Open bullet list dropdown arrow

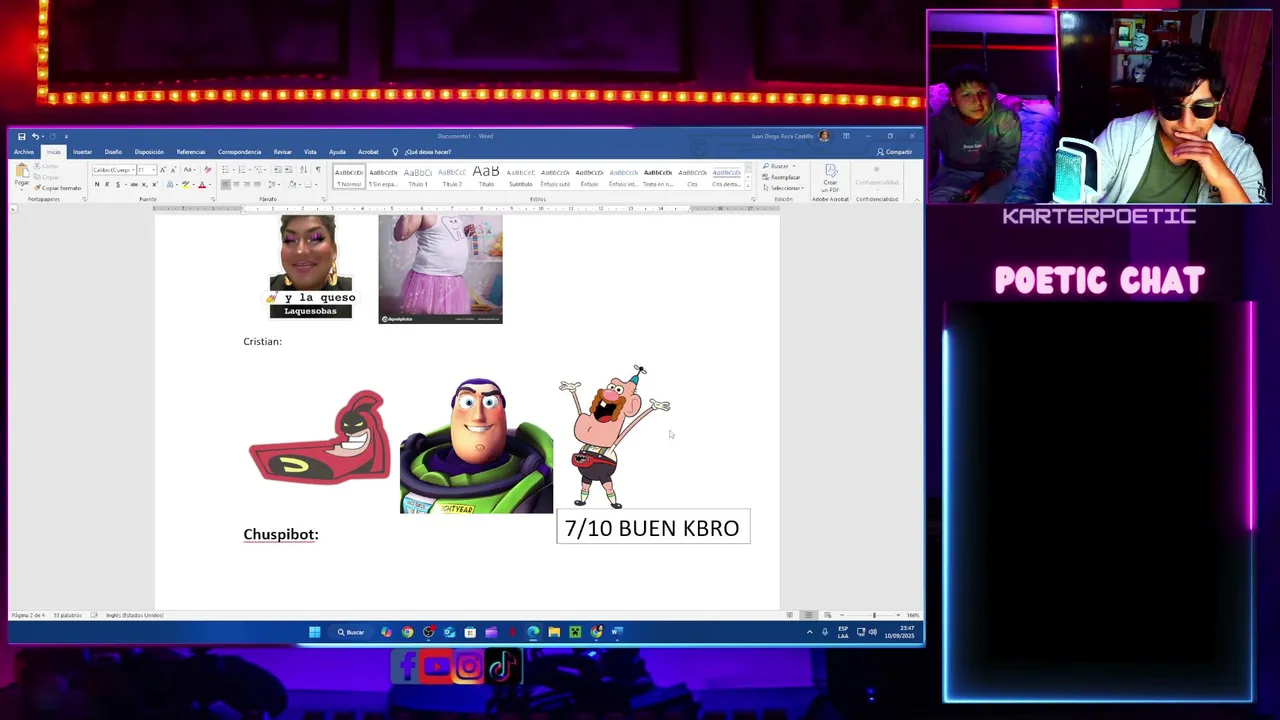(233, 170)
